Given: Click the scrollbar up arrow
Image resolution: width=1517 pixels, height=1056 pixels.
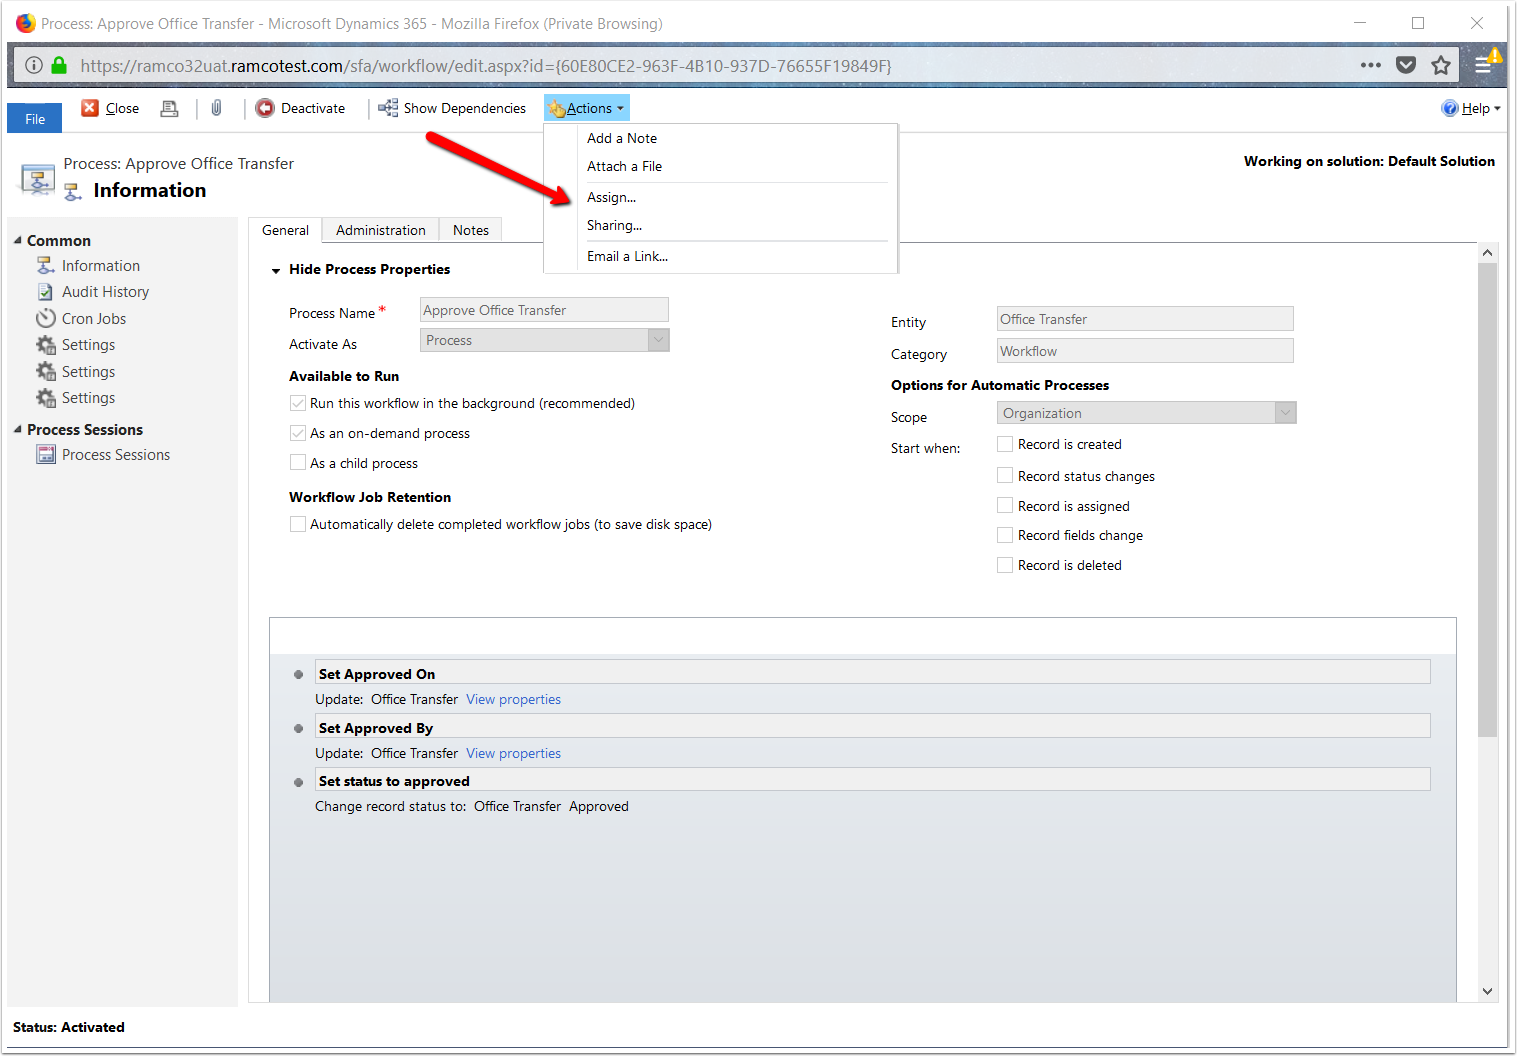Looking at the screenshot, I should (1487, 253).
